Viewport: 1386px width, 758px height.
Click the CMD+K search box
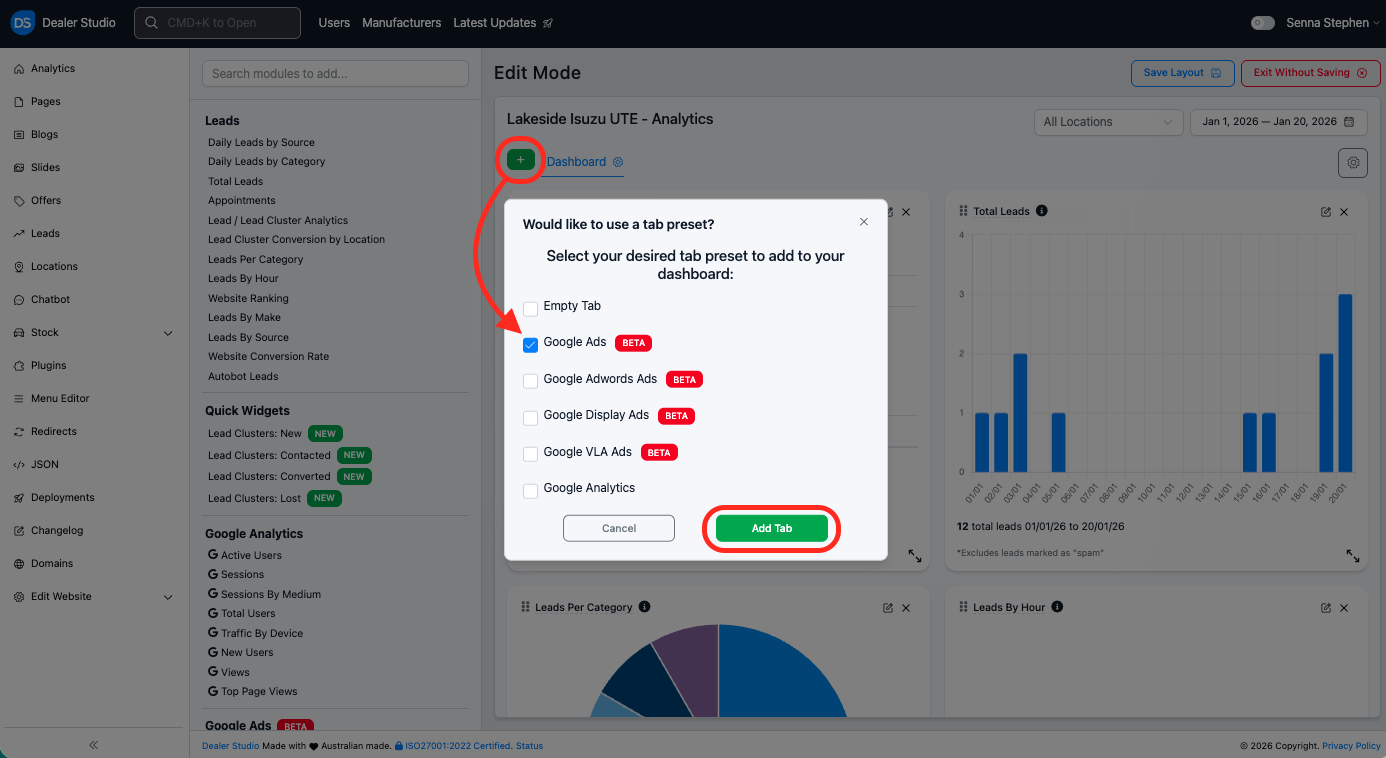[217, 23]
